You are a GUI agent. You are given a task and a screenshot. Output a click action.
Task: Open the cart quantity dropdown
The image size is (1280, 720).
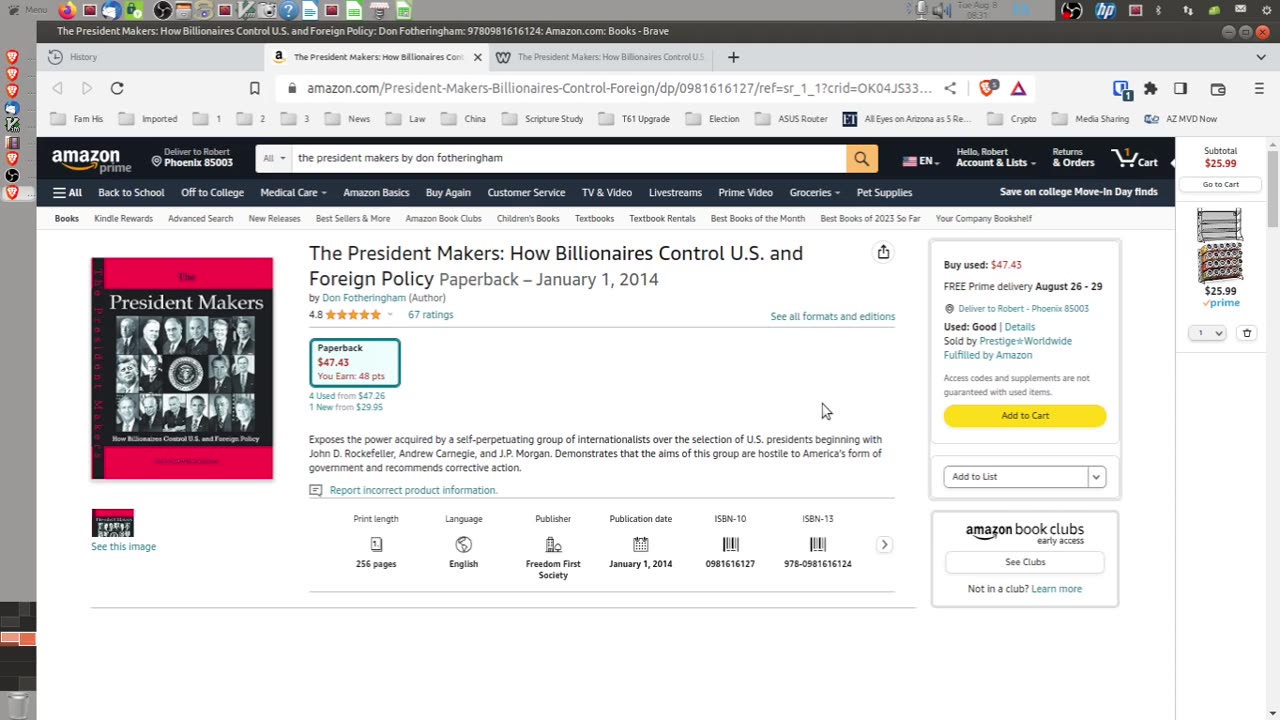coord(1207,333)
